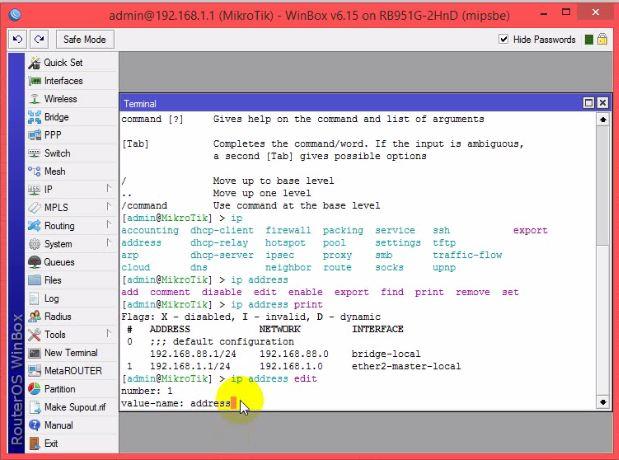Toggle the Safe Mode button

click(84, 39)
